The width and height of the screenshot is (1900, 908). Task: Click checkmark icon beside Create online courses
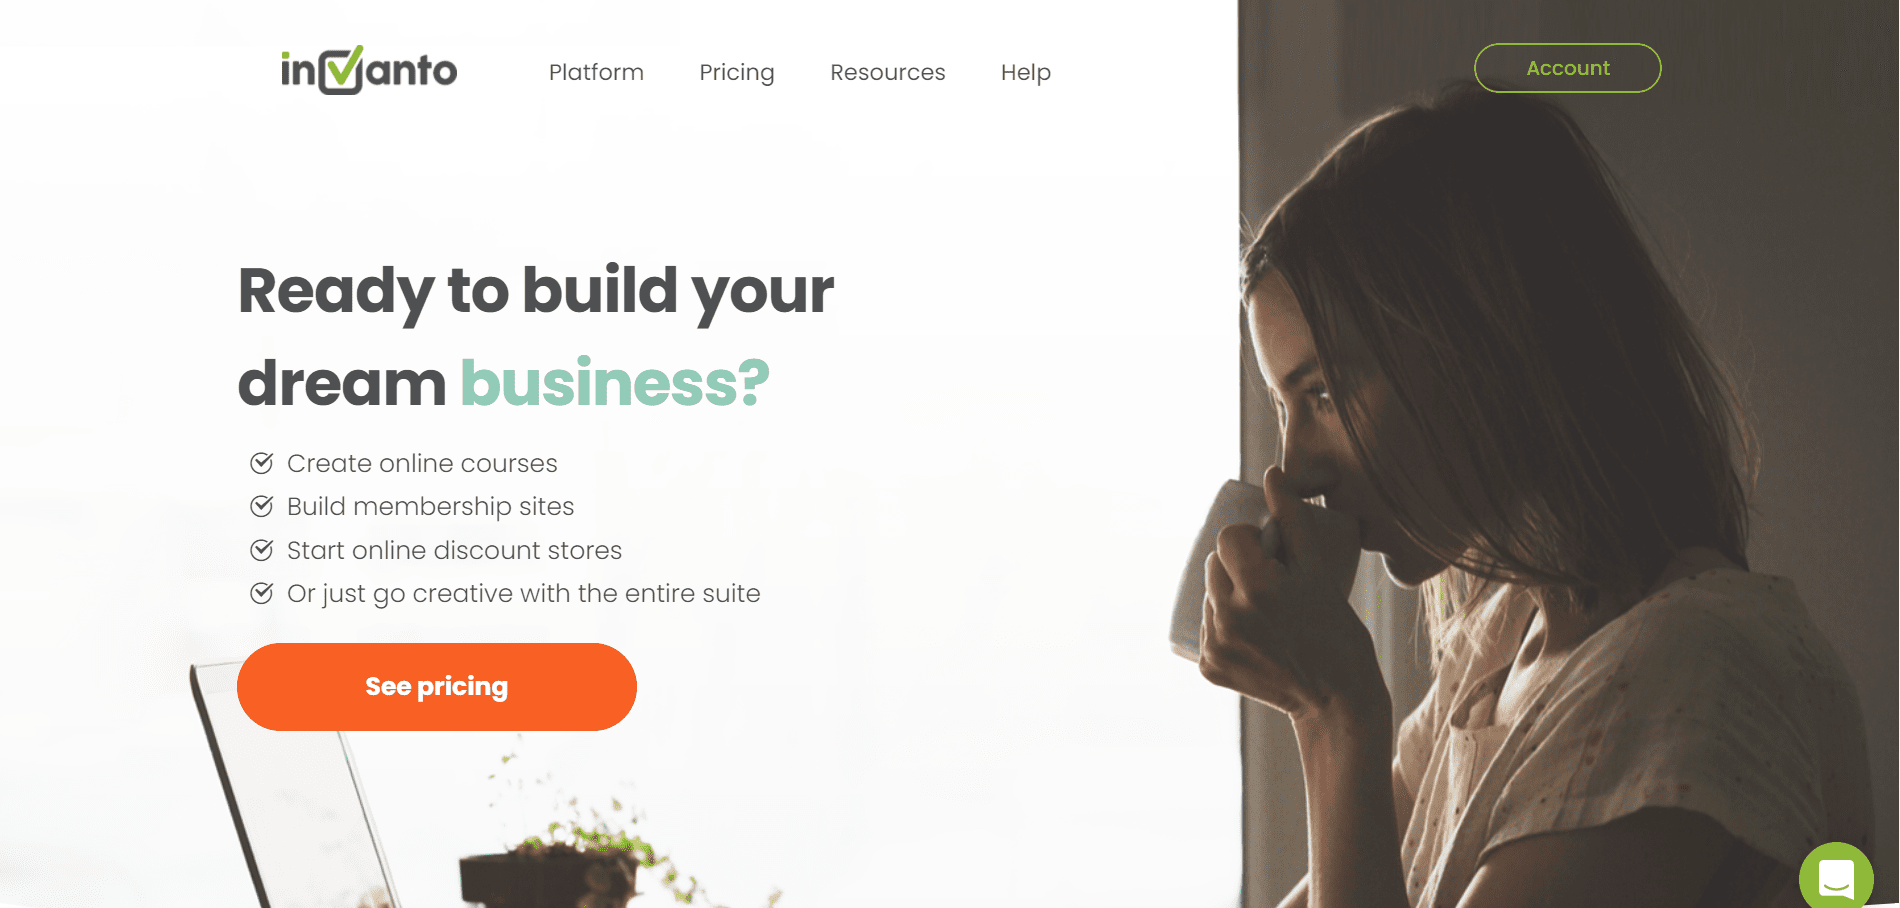coord(262,463)
